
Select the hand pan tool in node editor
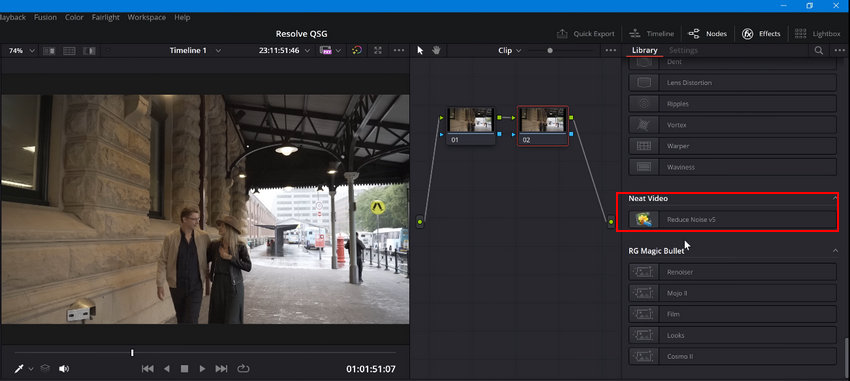pos(436,50)
